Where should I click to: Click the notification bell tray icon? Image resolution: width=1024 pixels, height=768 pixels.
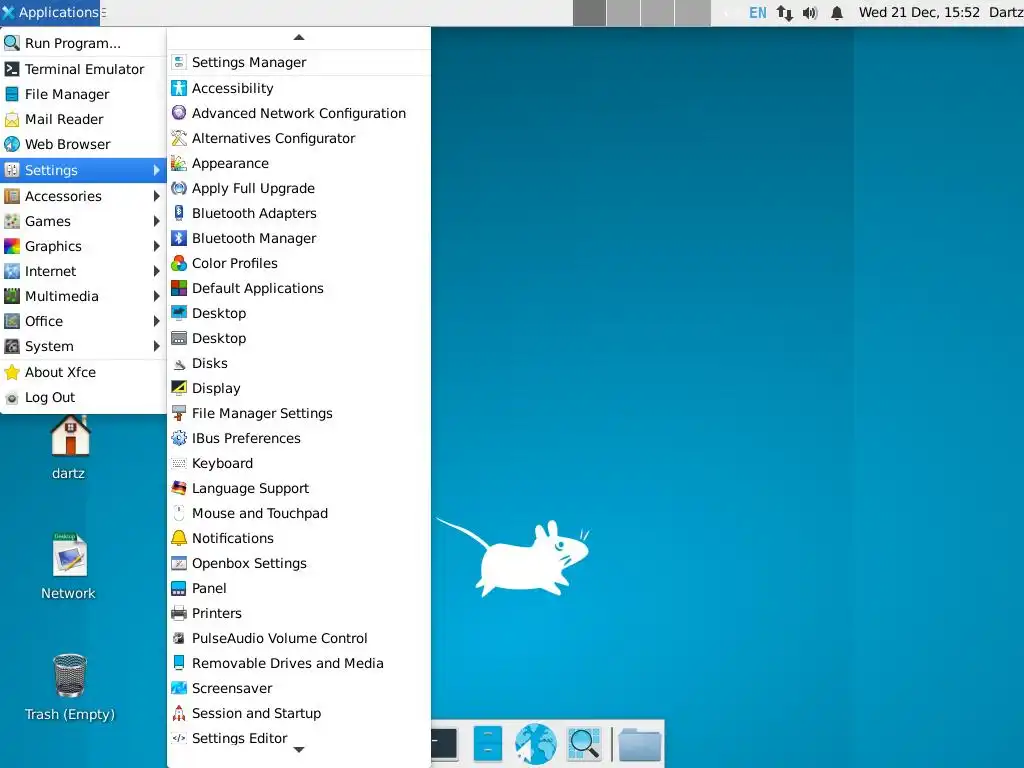837,12
